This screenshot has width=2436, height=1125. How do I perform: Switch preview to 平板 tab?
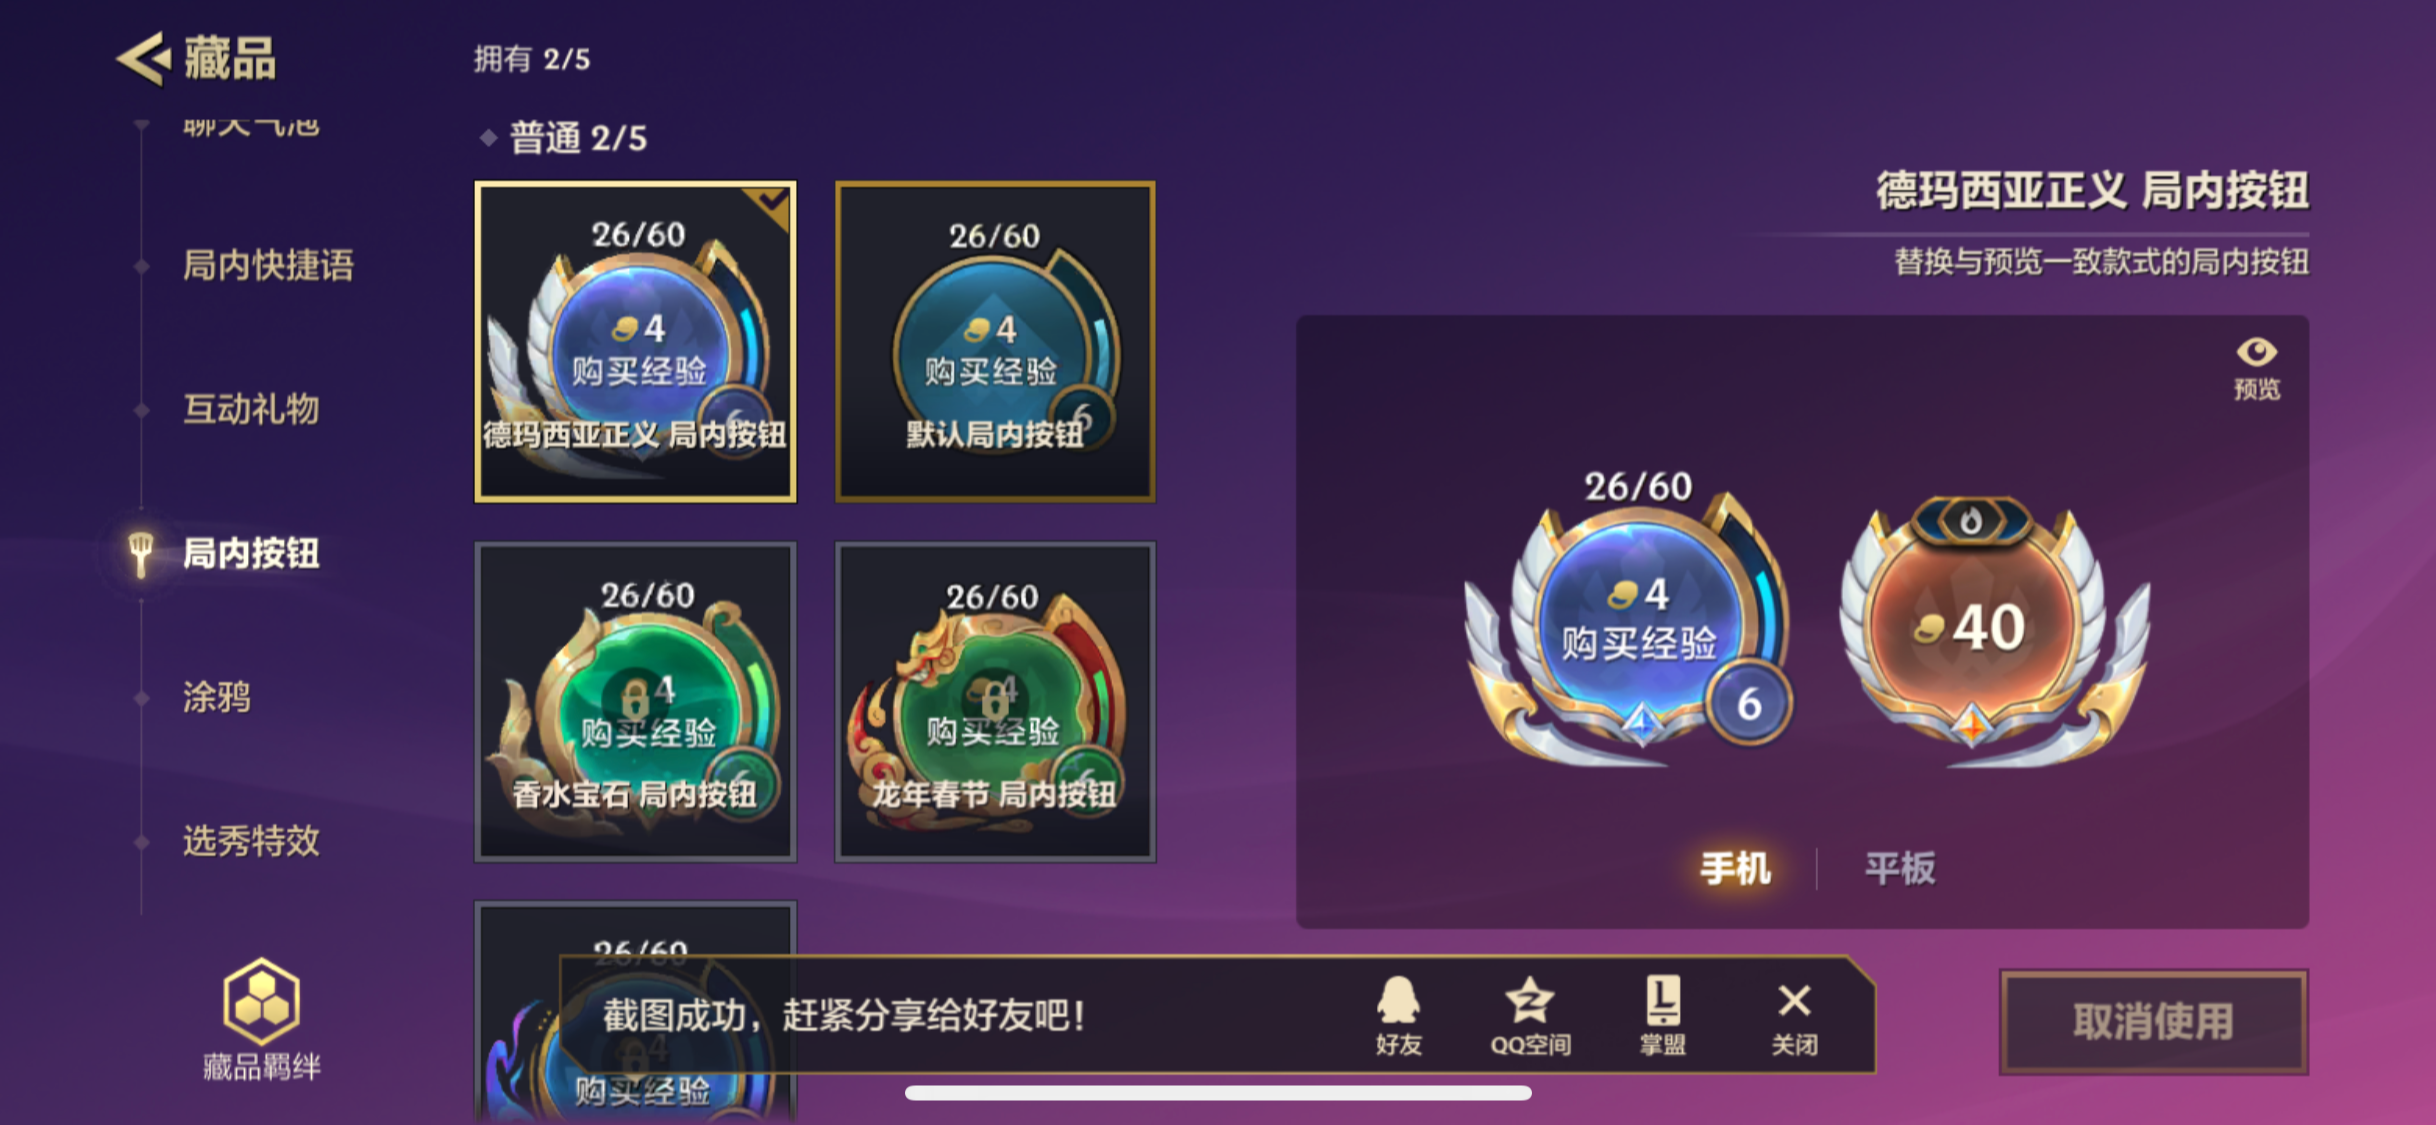[x=1900, y=867]
